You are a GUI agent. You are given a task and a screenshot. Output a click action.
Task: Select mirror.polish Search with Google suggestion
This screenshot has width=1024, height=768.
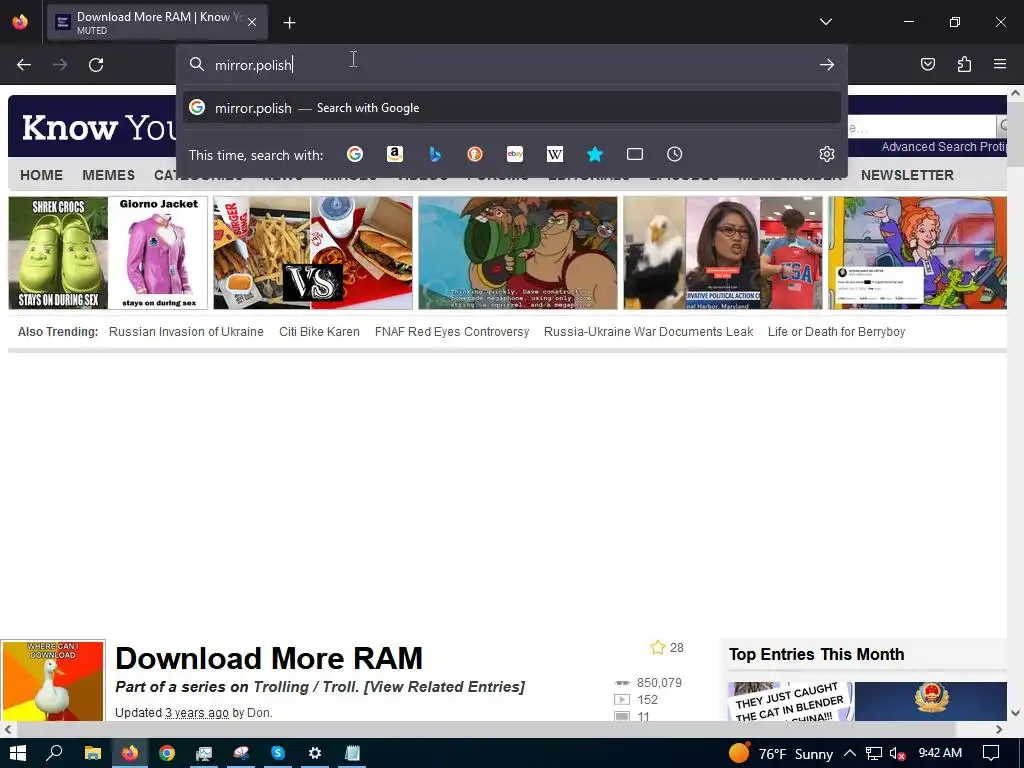point(512,108)
